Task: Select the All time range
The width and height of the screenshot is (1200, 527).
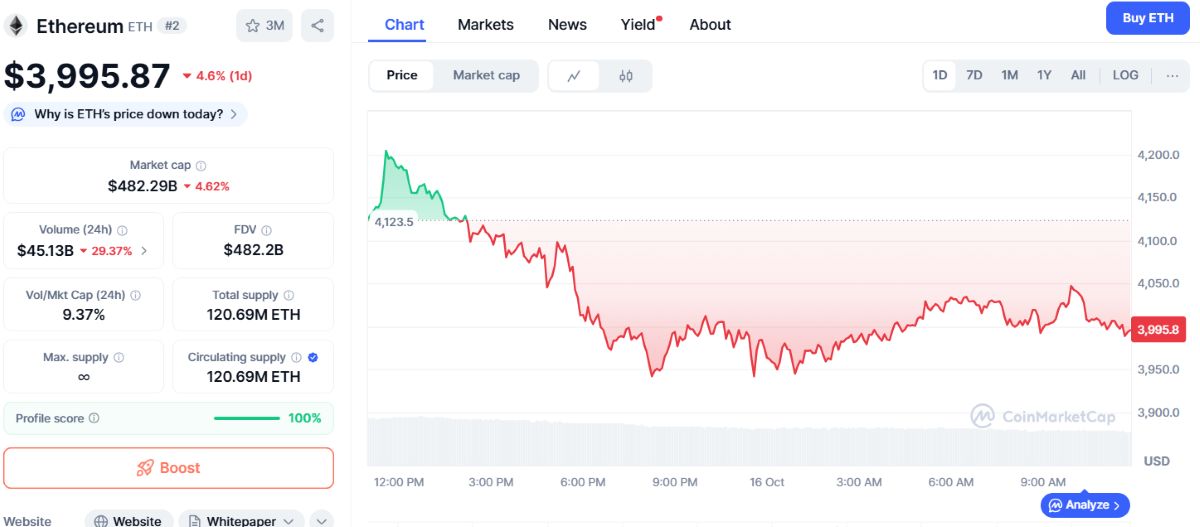Action: [1078, 75]
